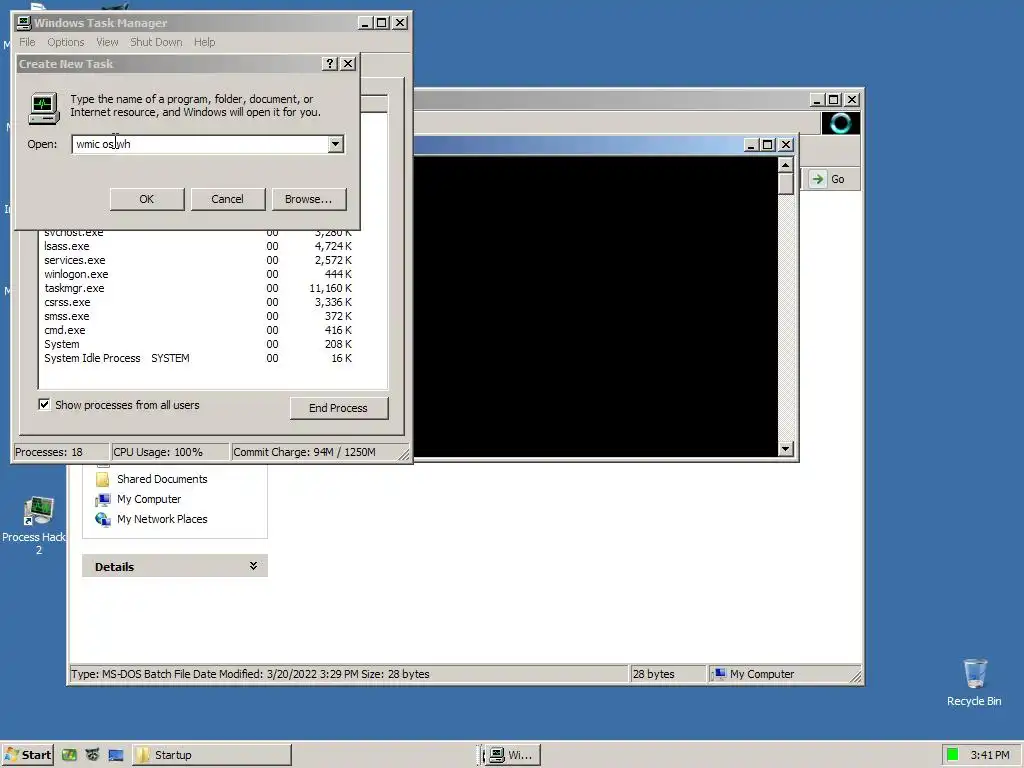The height and width of the screenshot is (768, 1024).
Task: Open the Open field dropdown arrow
Action: point(336,144)
